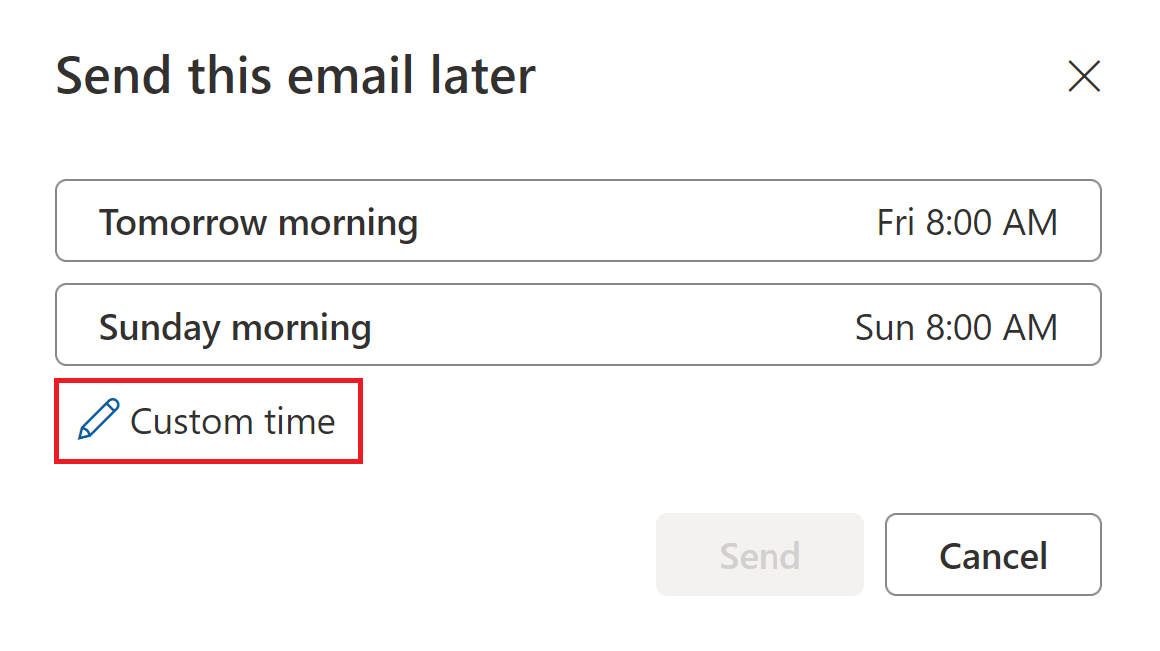1160x651 pixels.
Task: Choose the Sunday morning option
Action: pos(578,325)
